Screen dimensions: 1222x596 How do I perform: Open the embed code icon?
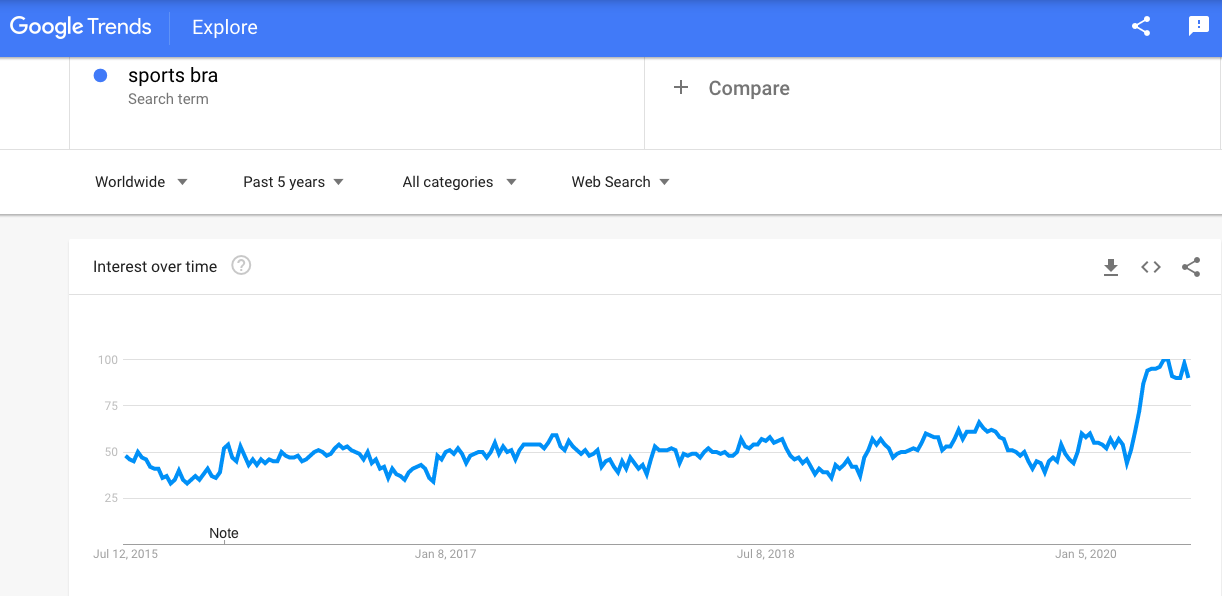click(x=1151, y=267)
